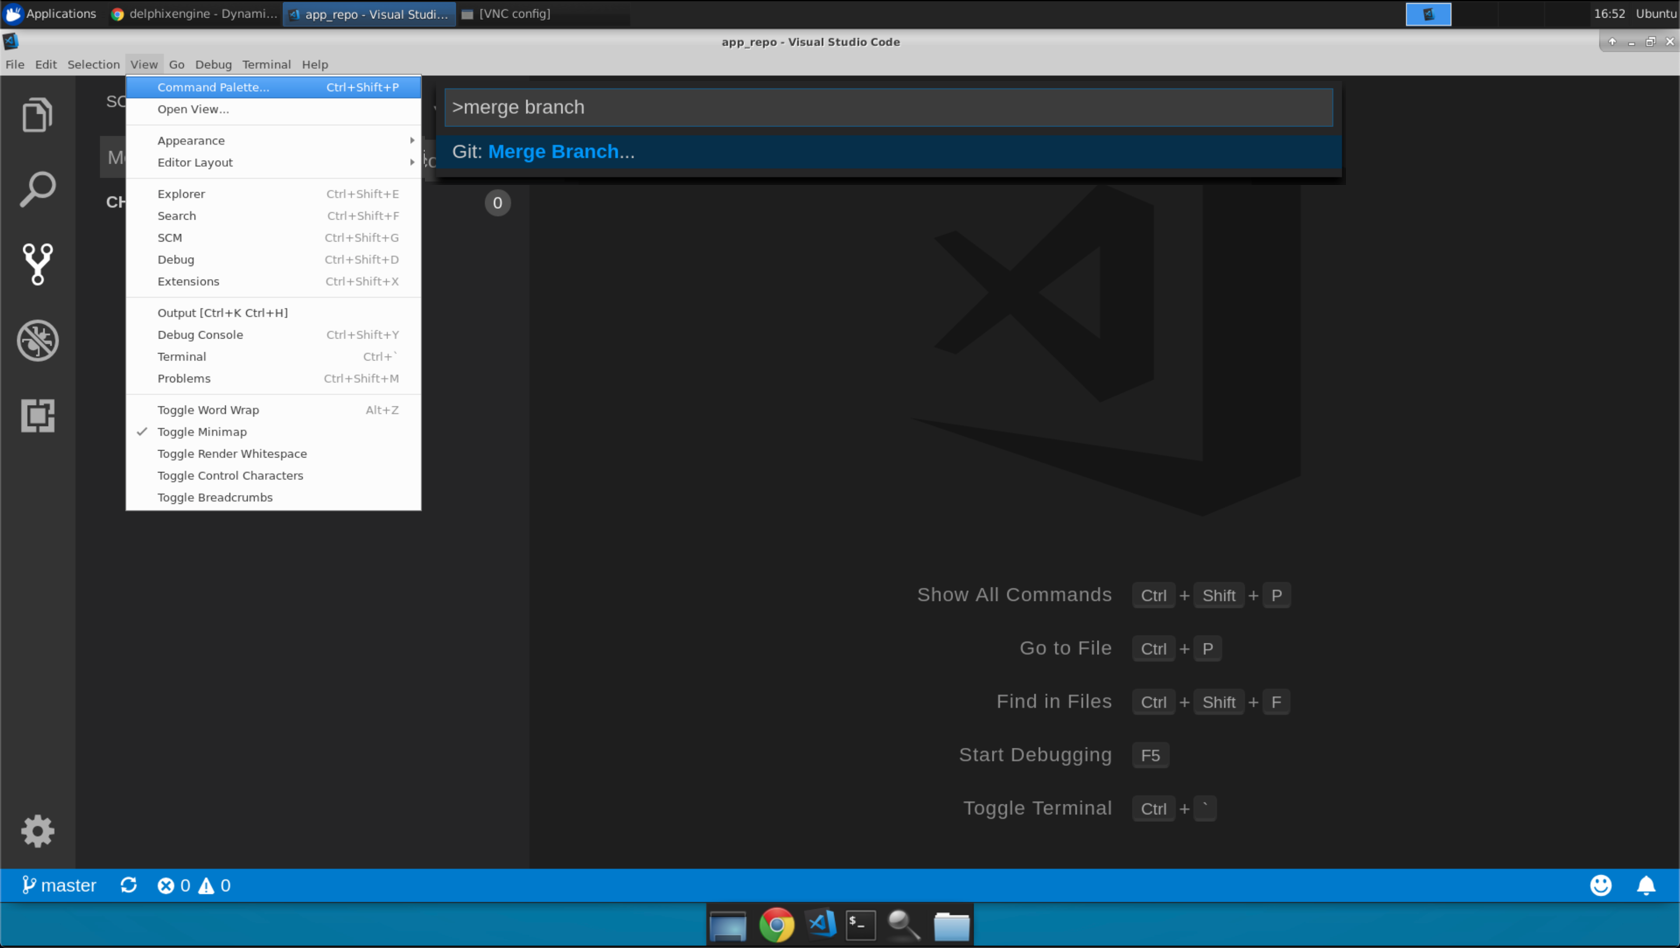Toggle Word Wrap in the View menu
1680x948 pixels.
[x=208, y=410]
